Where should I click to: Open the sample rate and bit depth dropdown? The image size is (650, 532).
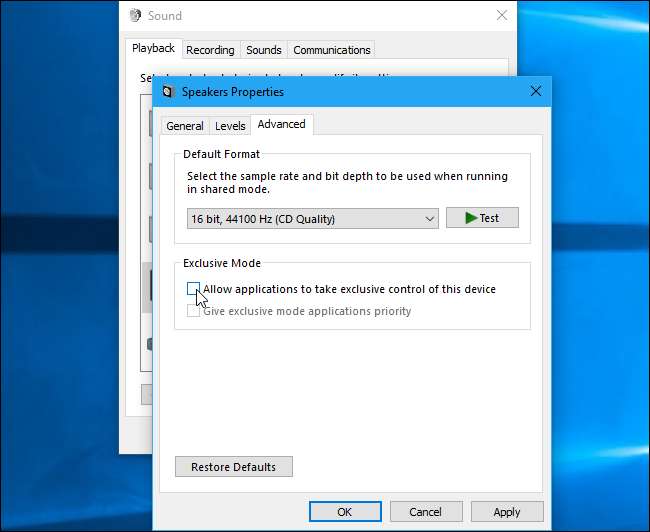312,219
